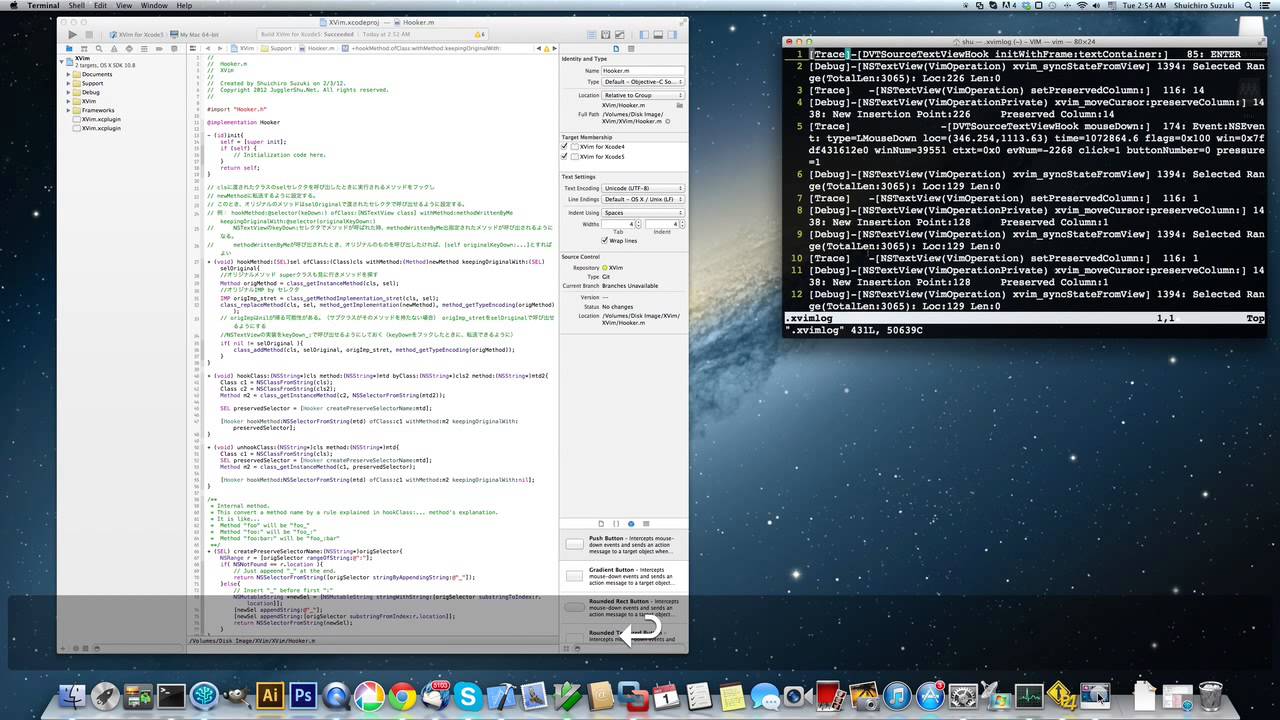
Task: Open the file Type dropdown
Action: (x=643, y=82)
